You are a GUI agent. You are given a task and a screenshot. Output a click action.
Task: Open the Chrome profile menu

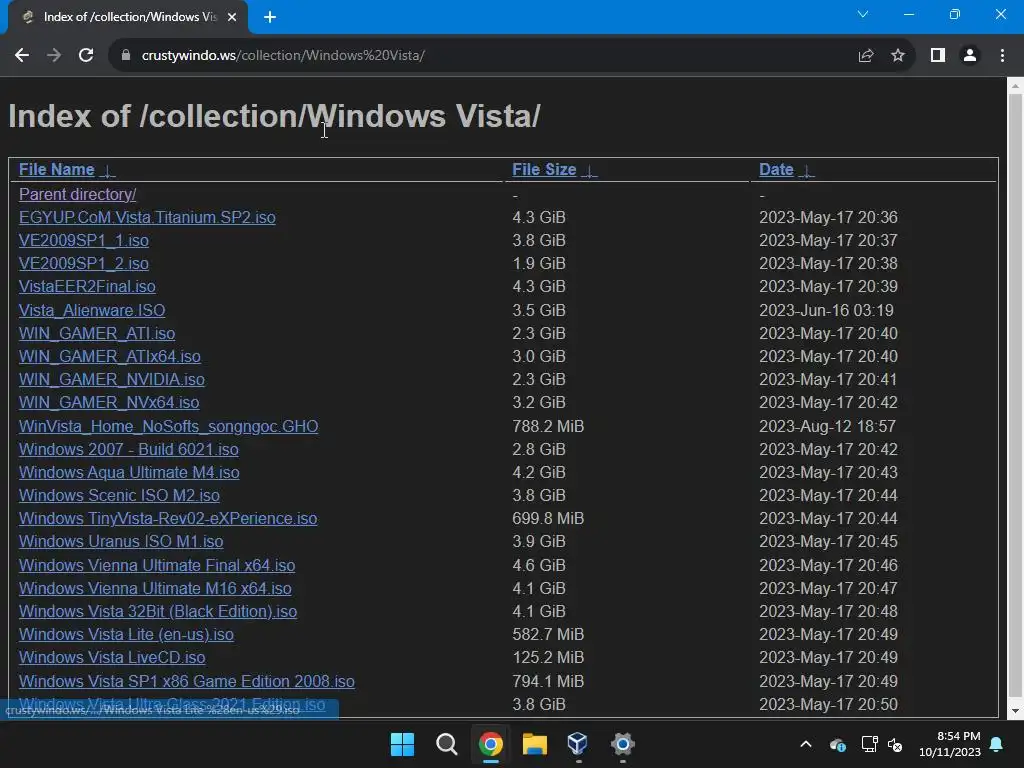(x=970, y=56)
